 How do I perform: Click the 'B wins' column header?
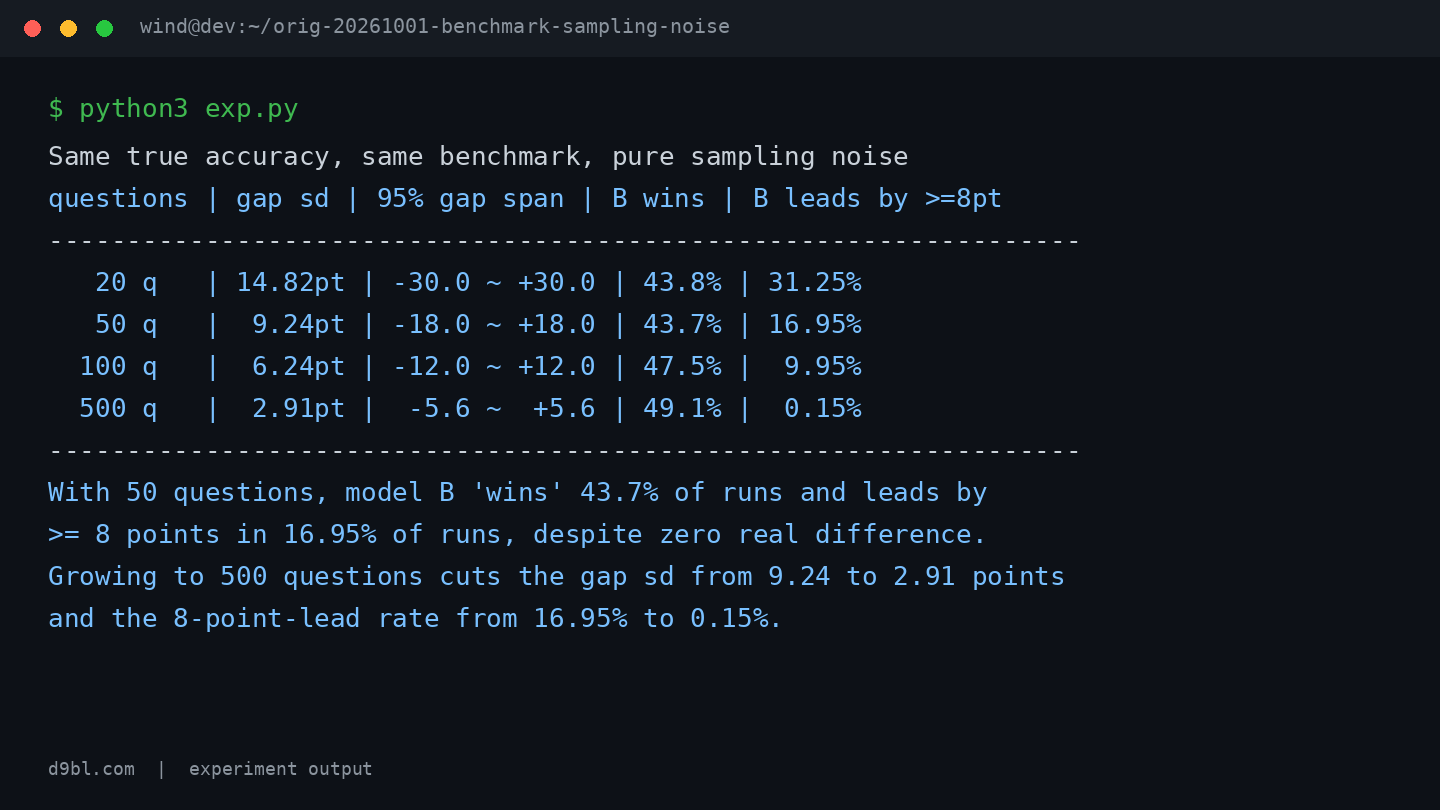click(x=659, y=199)
